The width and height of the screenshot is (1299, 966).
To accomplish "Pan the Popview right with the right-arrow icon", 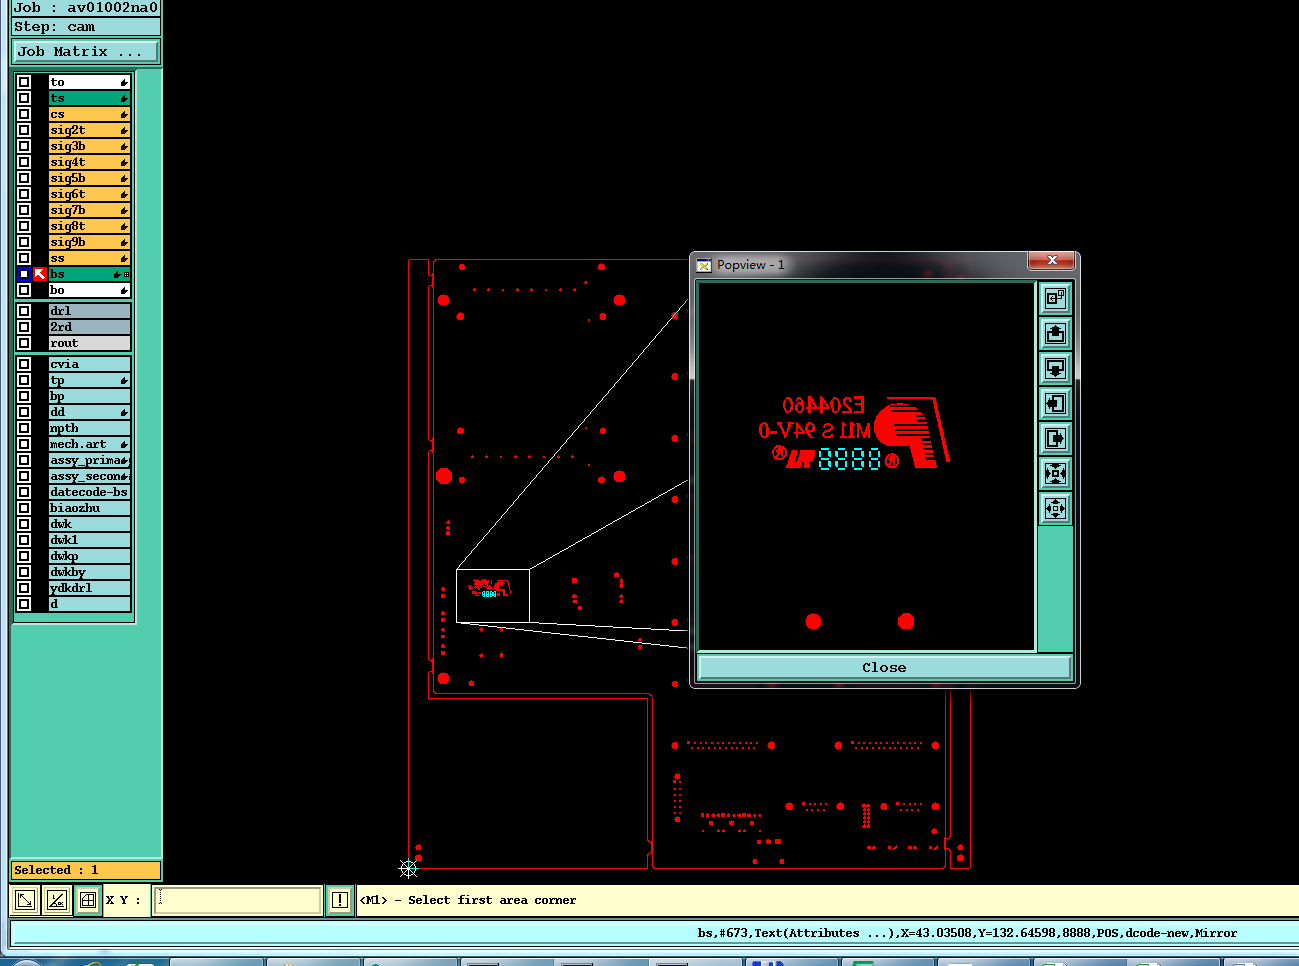I will (x=1055, y=438).
